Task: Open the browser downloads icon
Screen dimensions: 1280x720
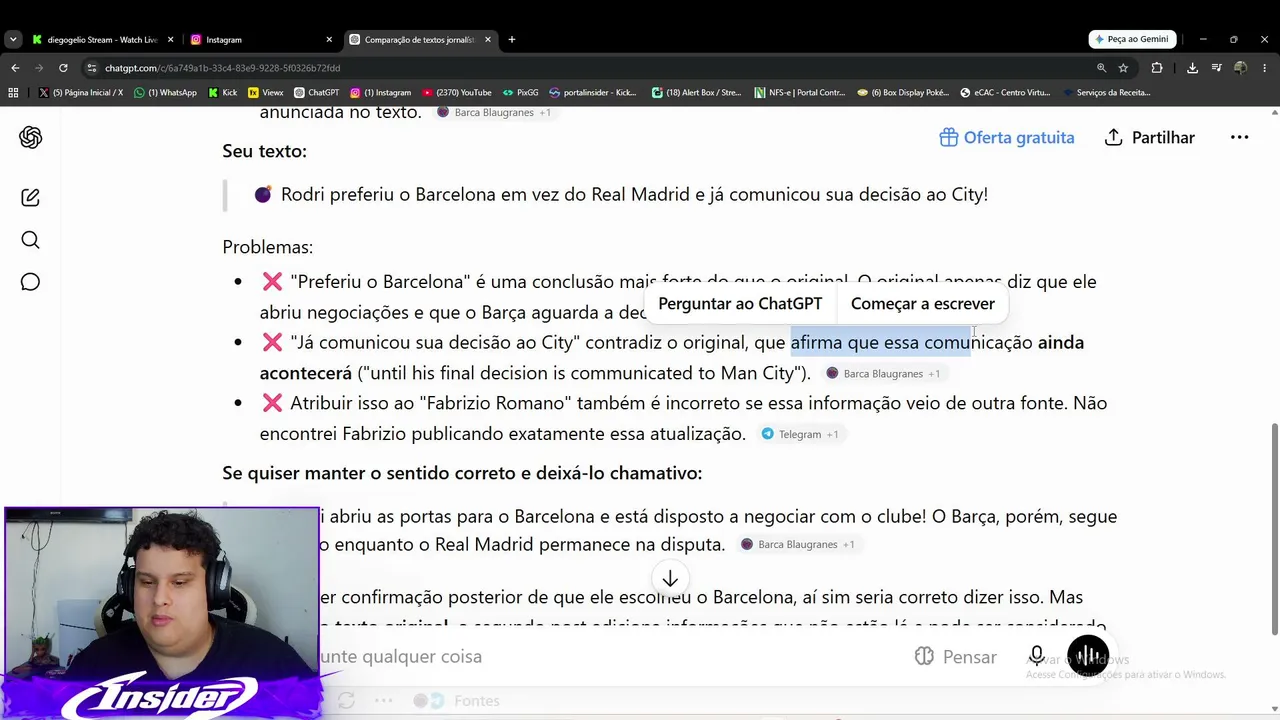Action: [1192, 68]
